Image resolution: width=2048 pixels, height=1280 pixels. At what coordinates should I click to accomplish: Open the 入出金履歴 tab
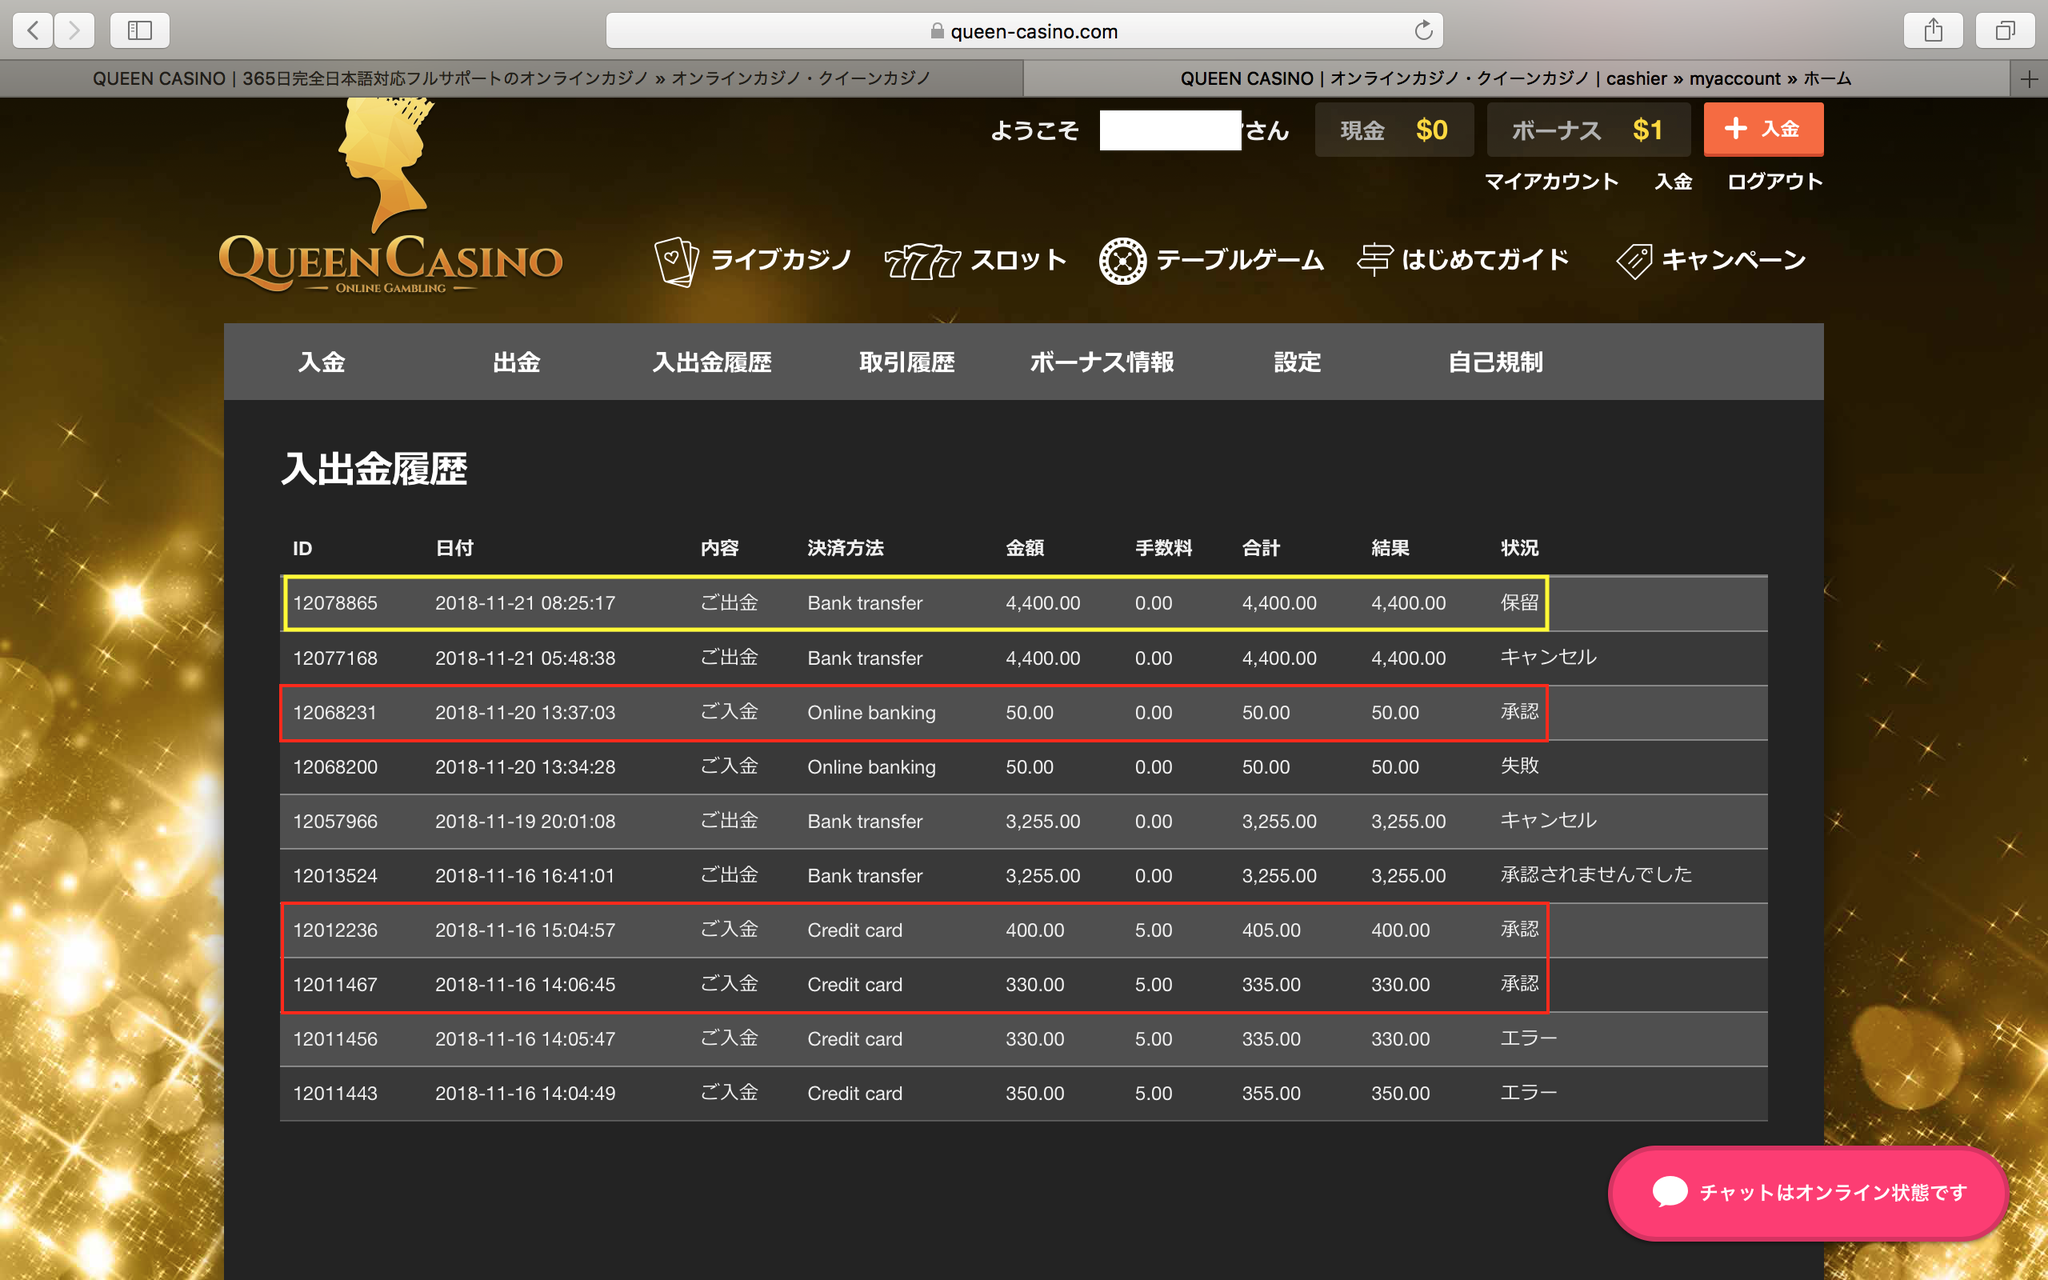coord(712,362)
